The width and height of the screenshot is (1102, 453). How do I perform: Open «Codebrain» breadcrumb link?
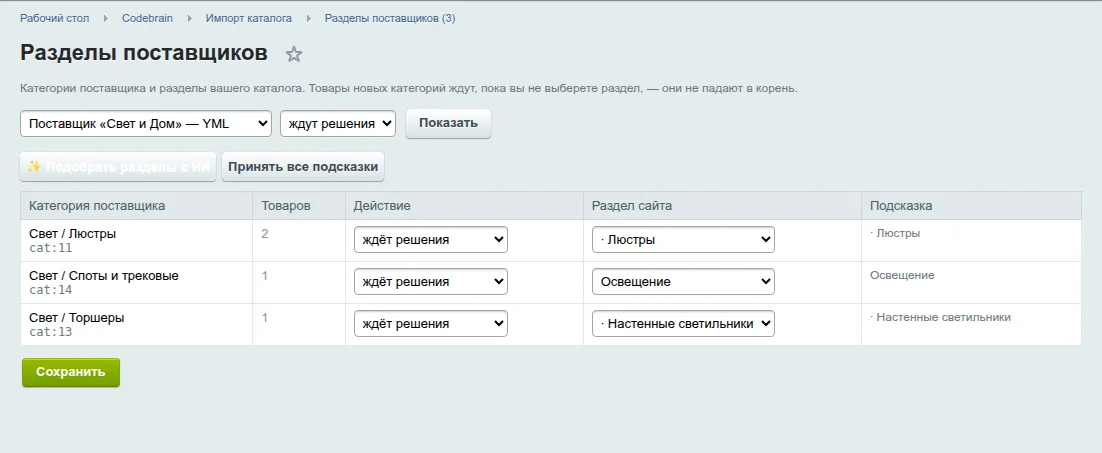pos(147,18)
